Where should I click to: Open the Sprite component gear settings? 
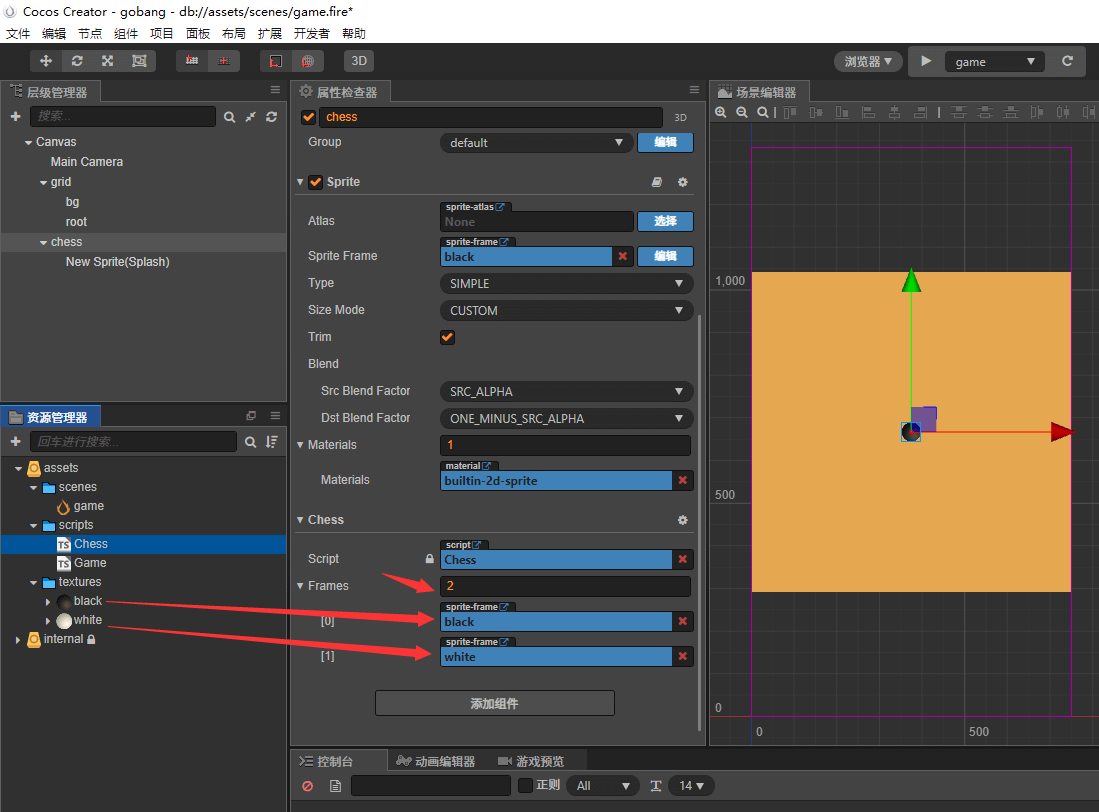[x=683, y=182]
